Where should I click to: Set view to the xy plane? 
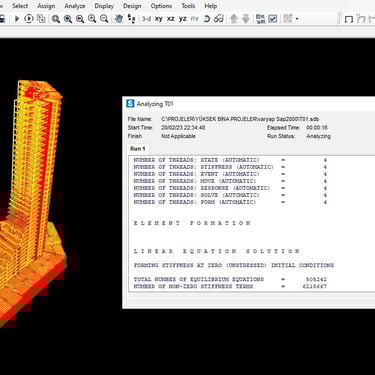(159, 19)
